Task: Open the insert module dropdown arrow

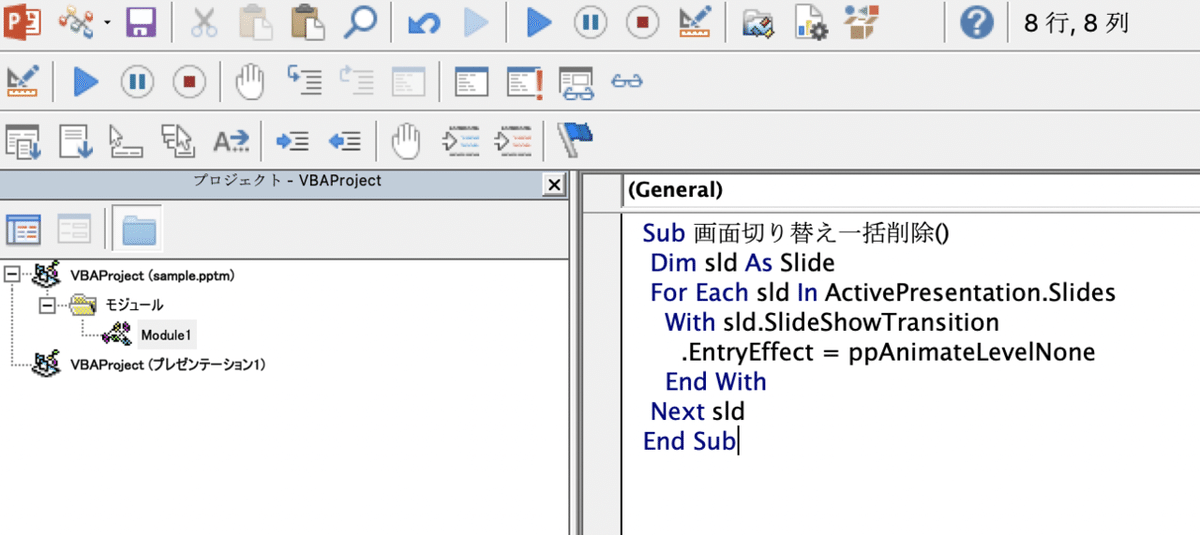Action: point(108,22)
